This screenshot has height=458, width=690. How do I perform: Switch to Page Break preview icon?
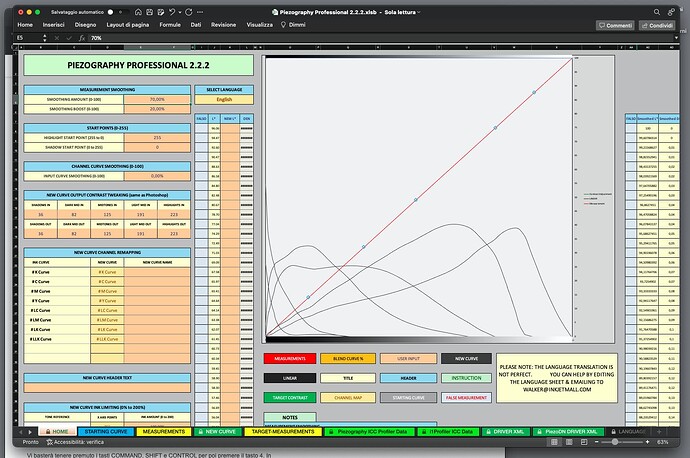coord(584,442)
